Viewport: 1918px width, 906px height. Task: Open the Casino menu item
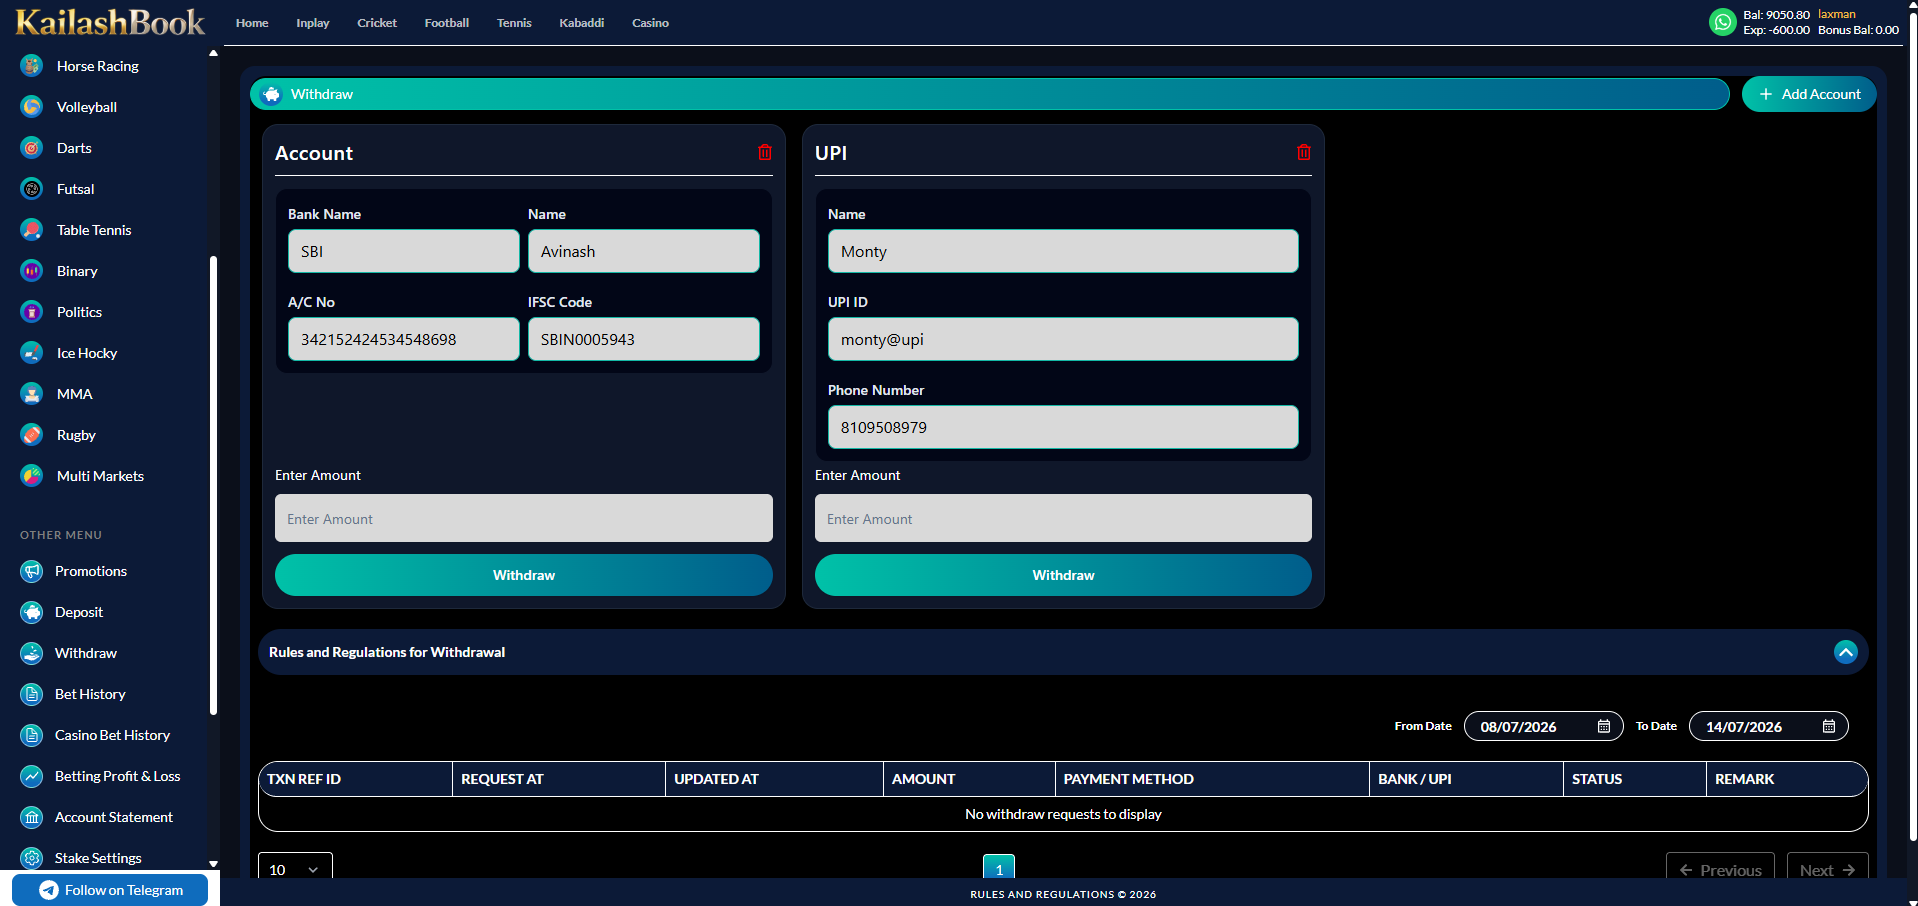pyautogui.click(x=650, y=23)
